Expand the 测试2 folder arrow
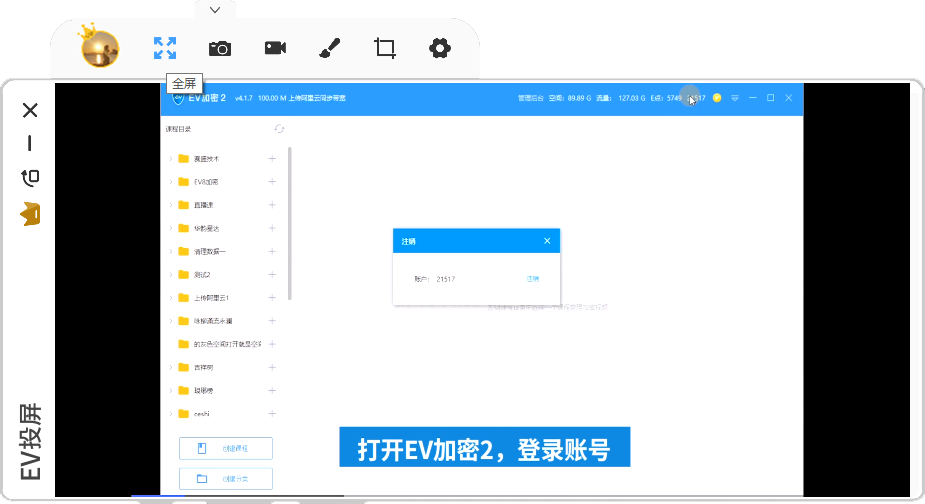This screenshot has width=925, height=504. (171, 274)
